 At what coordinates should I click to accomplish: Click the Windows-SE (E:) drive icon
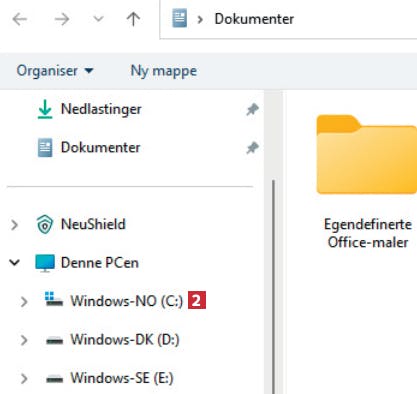pyautogui.click(x=54, y=379)
